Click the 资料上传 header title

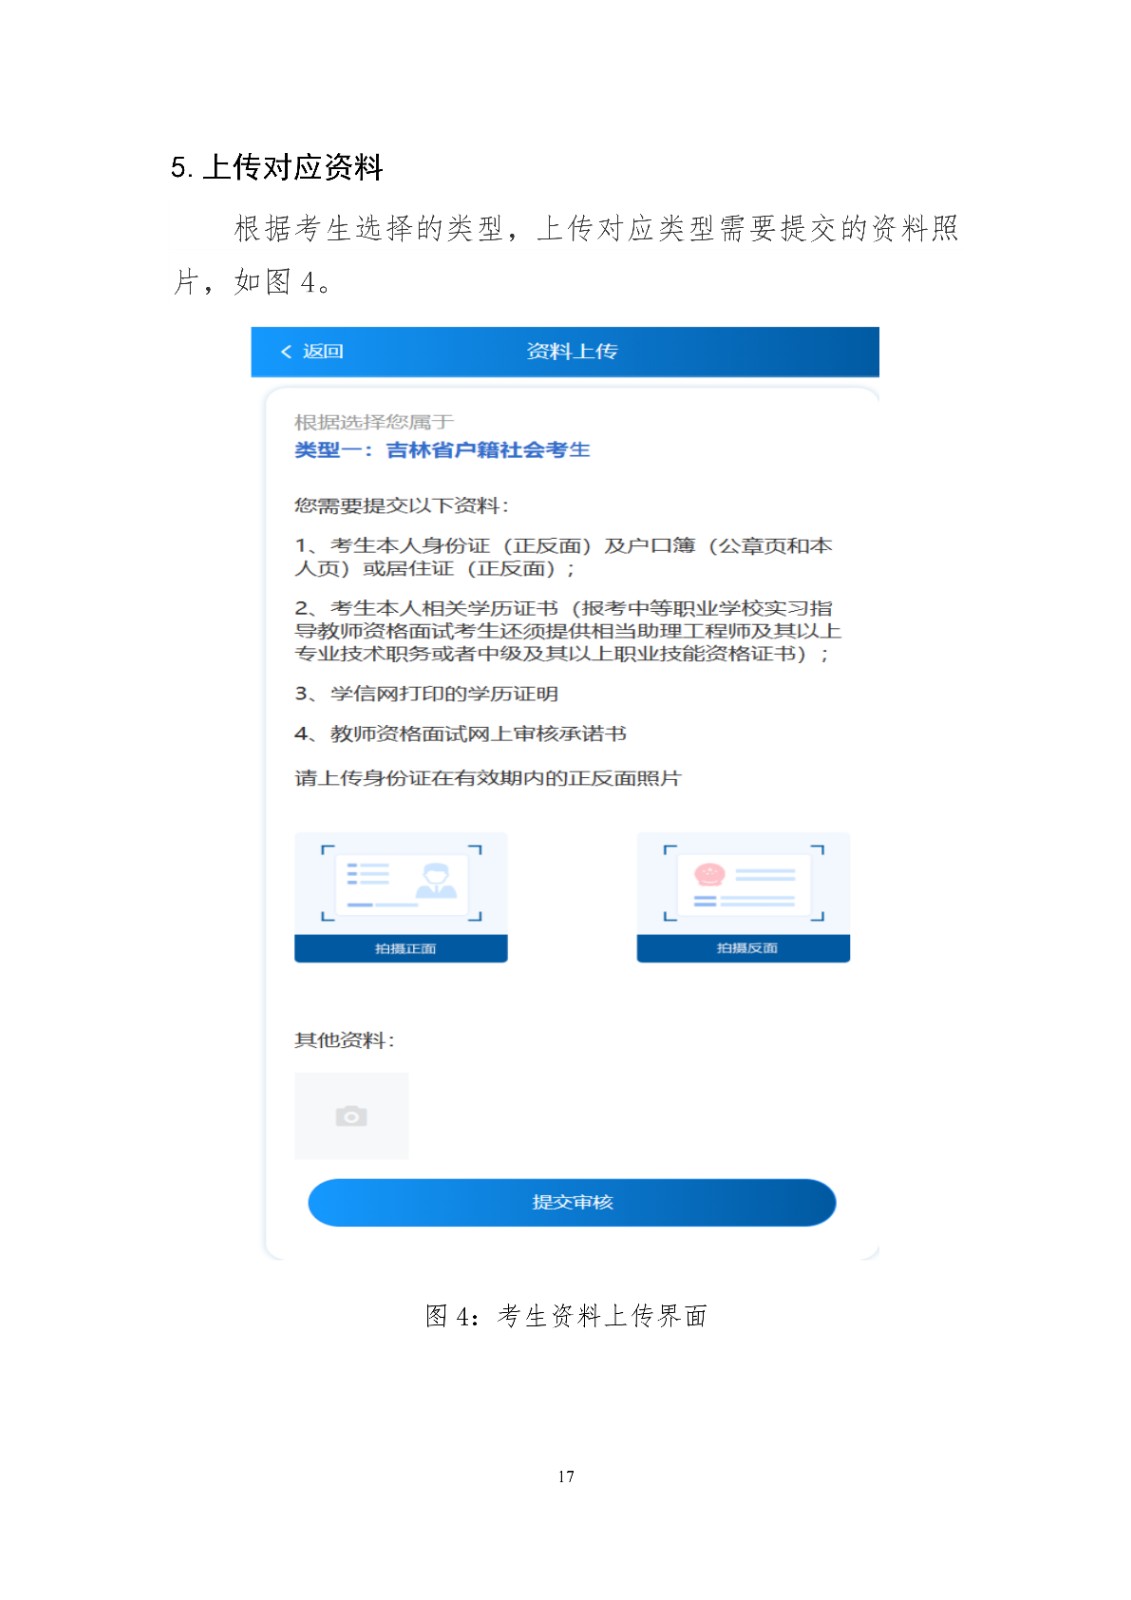click(571, 351)
